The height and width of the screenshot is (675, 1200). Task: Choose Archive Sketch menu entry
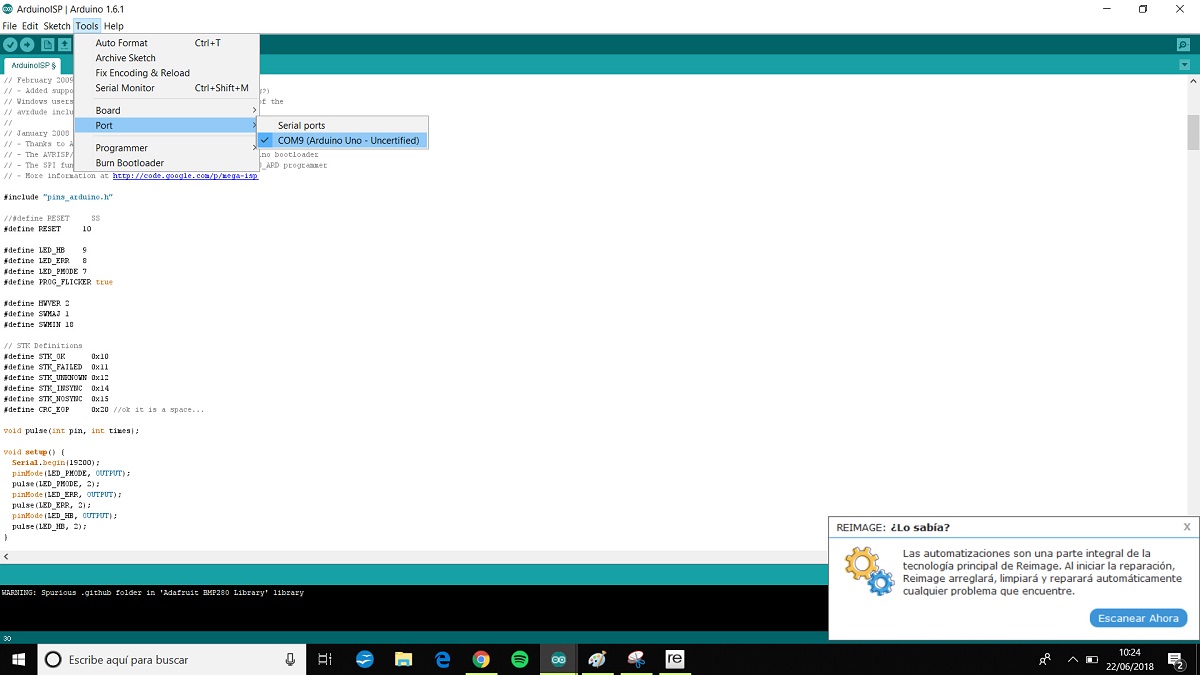pos(167,58)
